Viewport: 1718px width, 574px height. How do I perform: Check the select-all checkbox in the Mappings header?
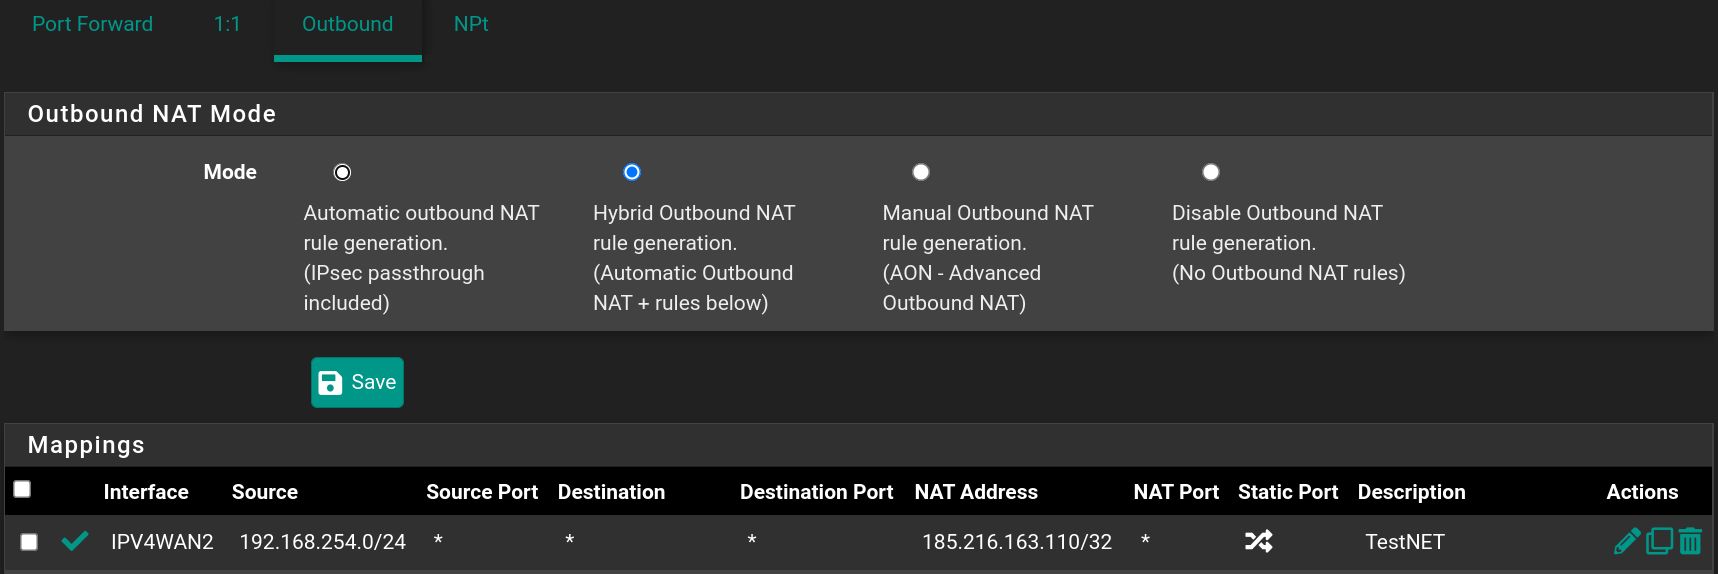(22, 489)
